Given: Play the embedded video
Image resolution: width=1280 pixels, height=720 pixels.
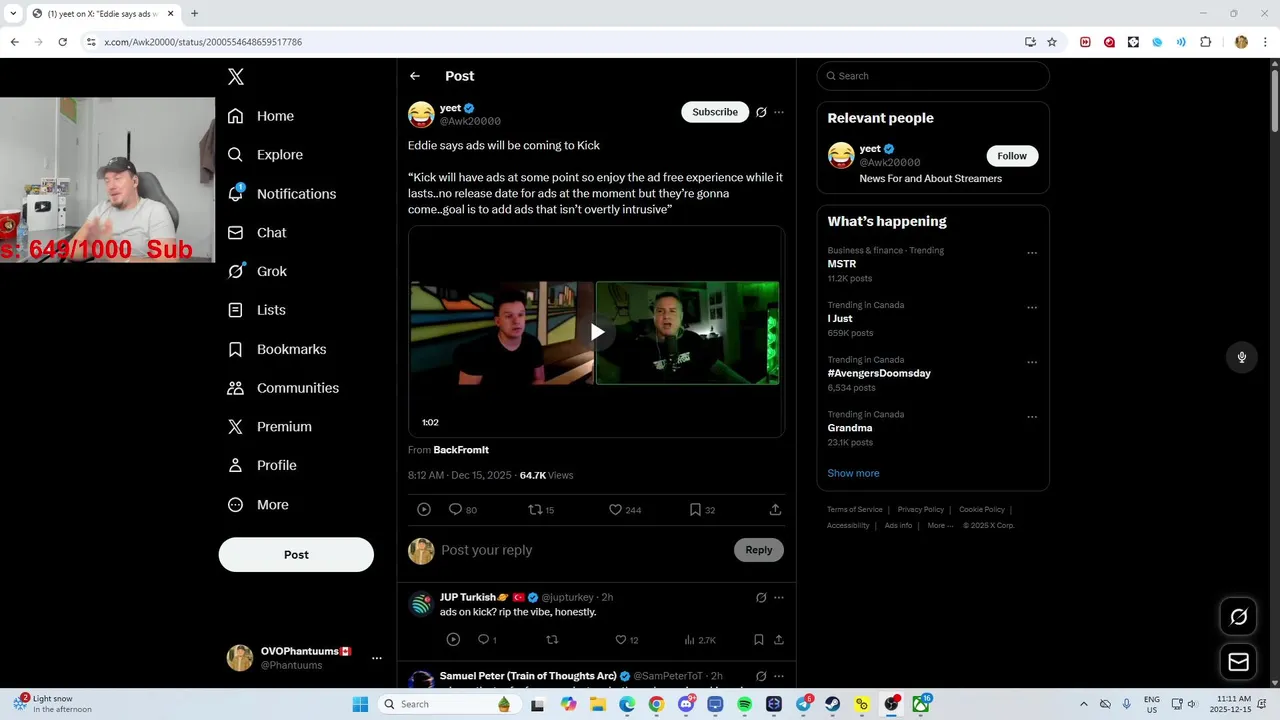Looking at the screenshot, I should click(597, 332).
